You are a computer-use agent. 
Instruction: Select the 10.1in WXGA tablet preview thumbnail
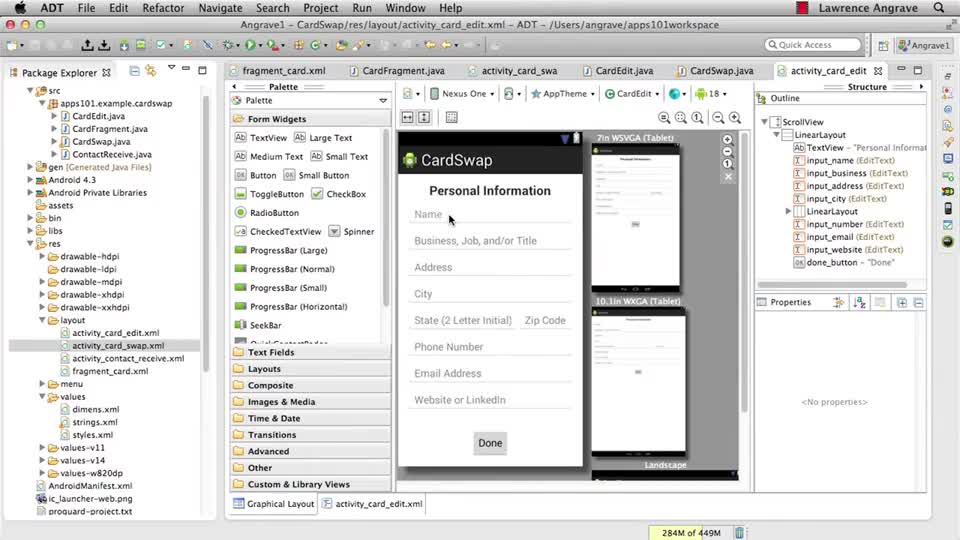pyautogui.click(x=639, y=381)
